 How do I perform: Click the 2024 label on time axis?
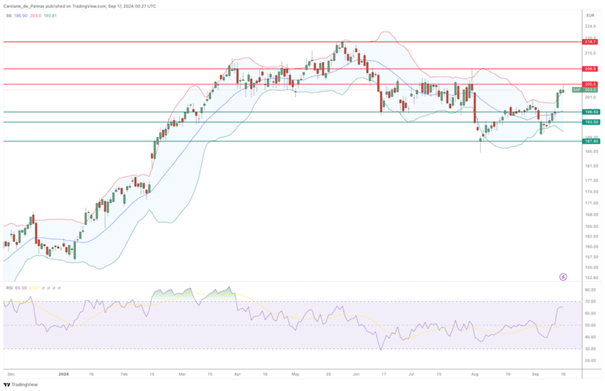(63, 374)
